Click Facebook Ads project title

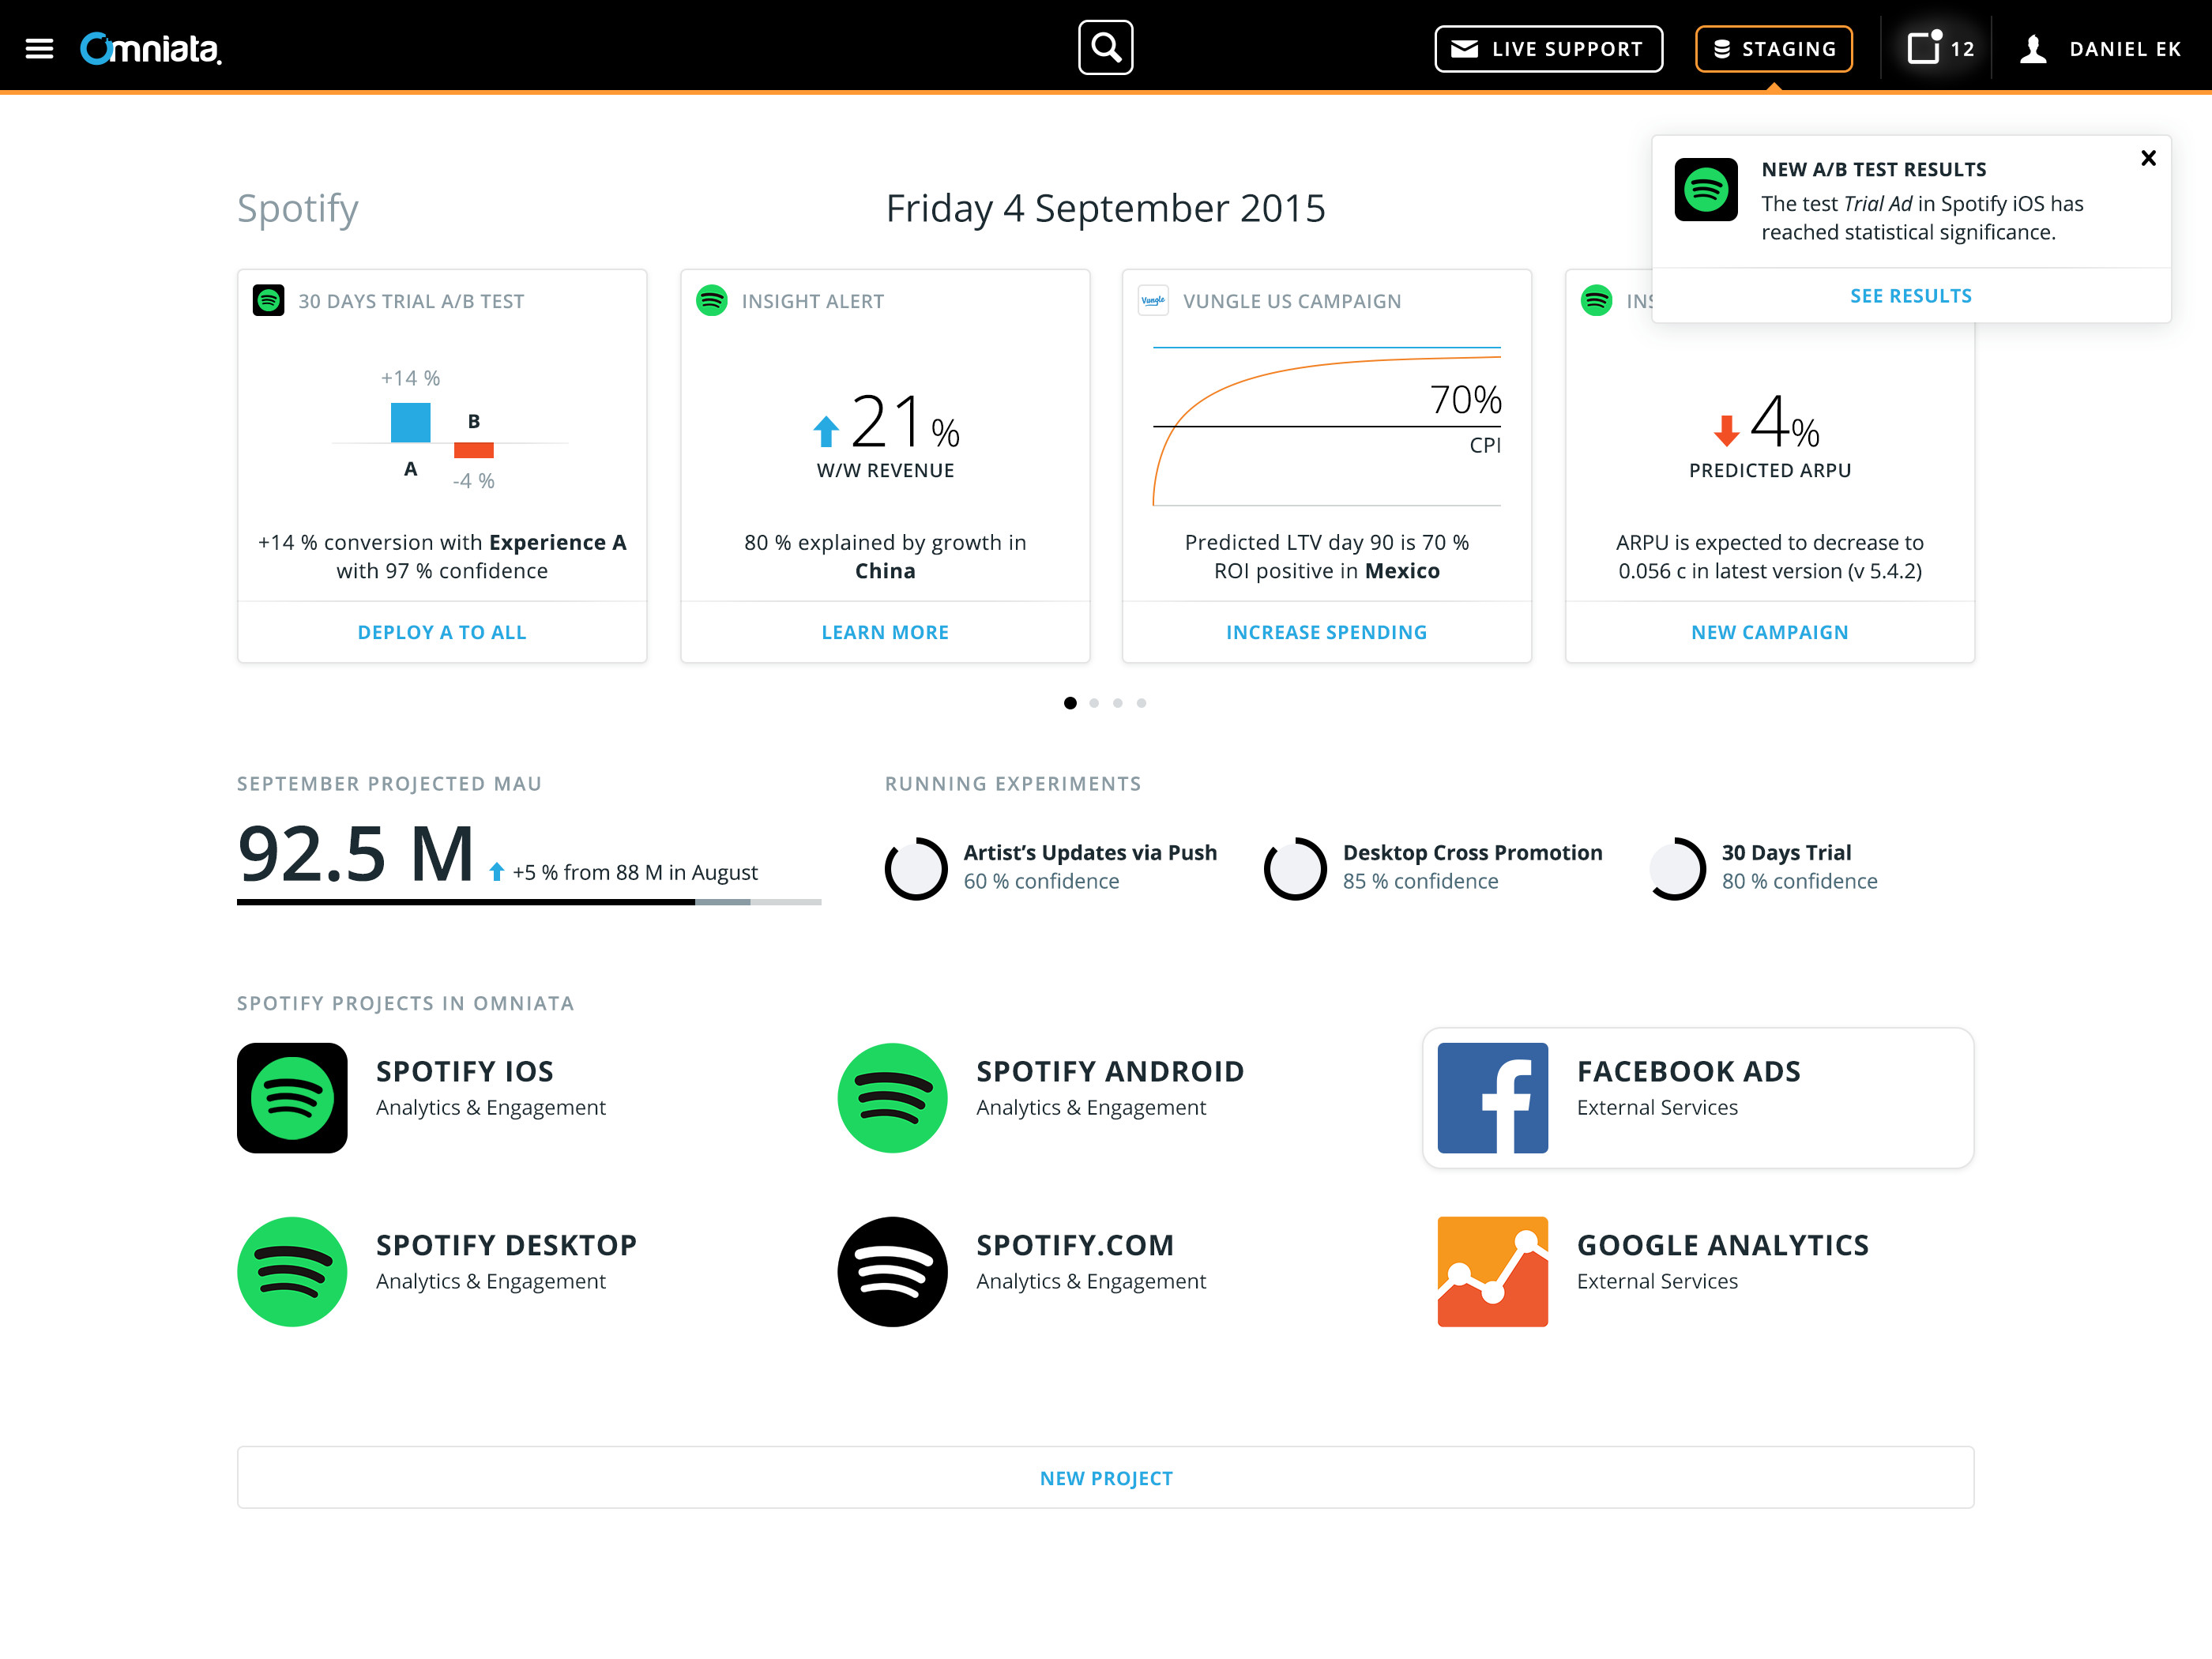click(x=1688, y=1071)
